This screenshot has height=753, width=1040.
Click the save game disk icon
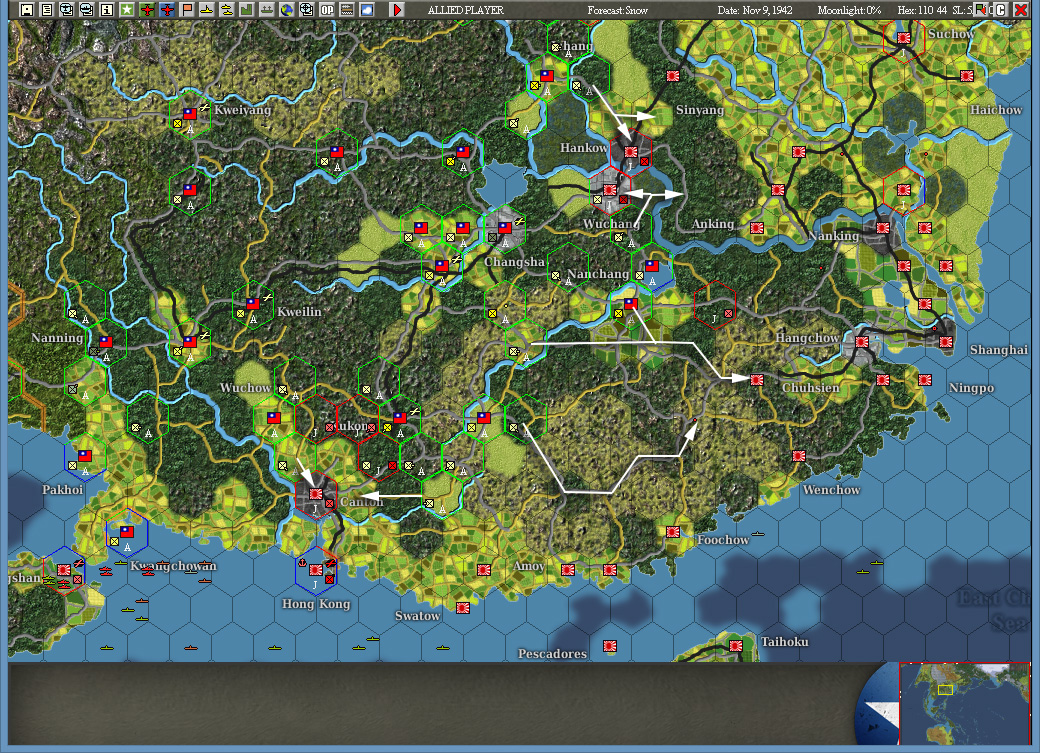pyautogui.click(x=27, y=9)
